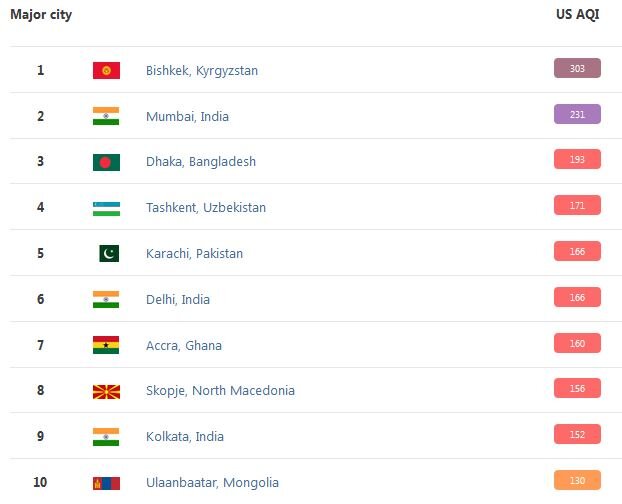Open Karachi, Pakistan city link

click(x=194, y=254)
